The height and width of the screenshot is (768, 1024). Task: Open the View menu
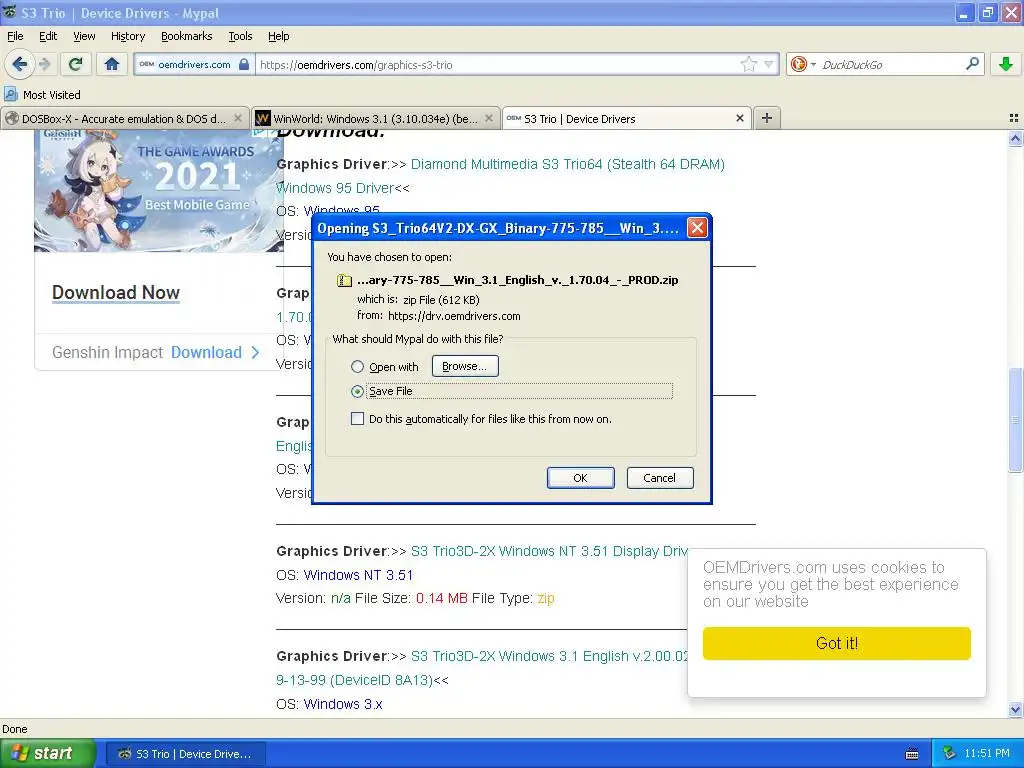[84, 36]
